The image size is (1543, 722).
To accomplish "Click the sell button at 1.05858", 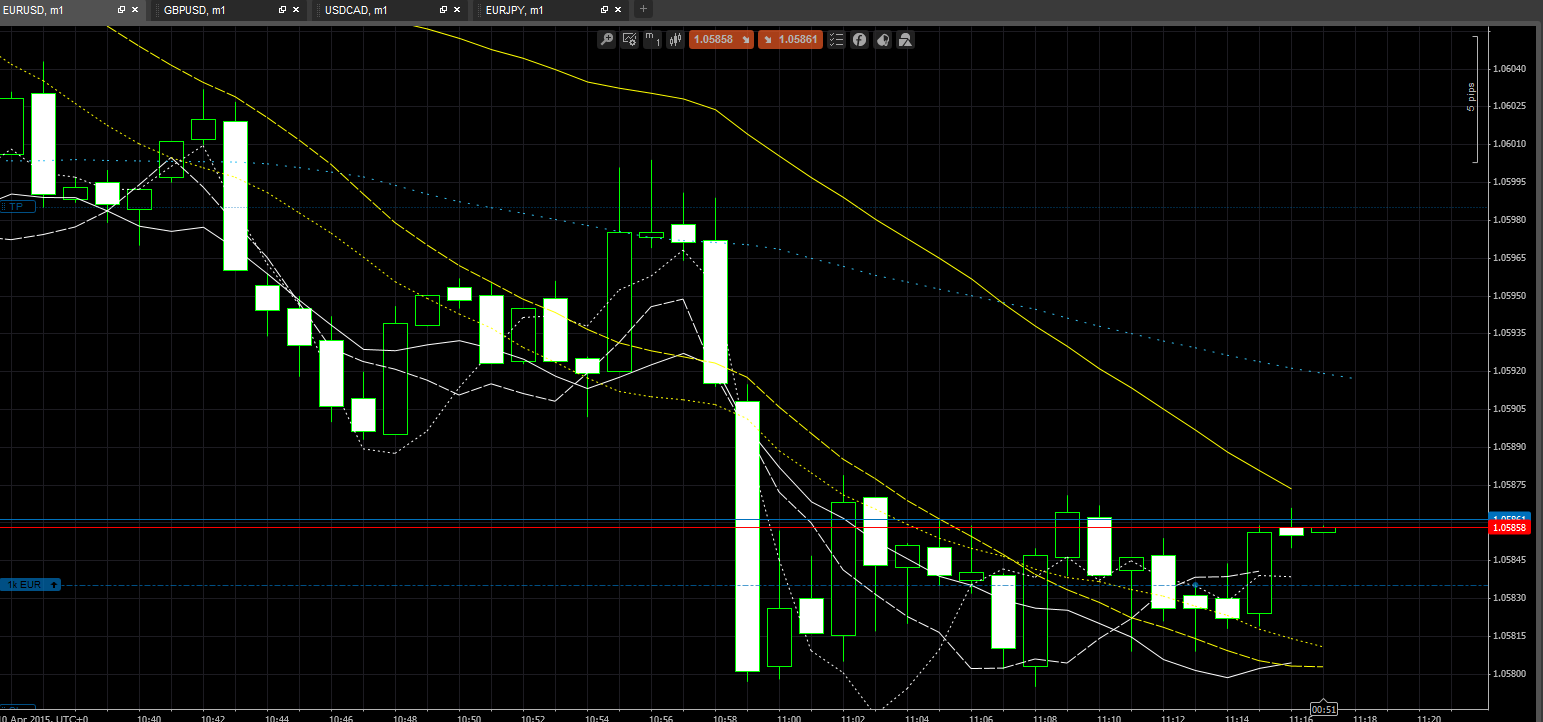I will tap(719, 40).
